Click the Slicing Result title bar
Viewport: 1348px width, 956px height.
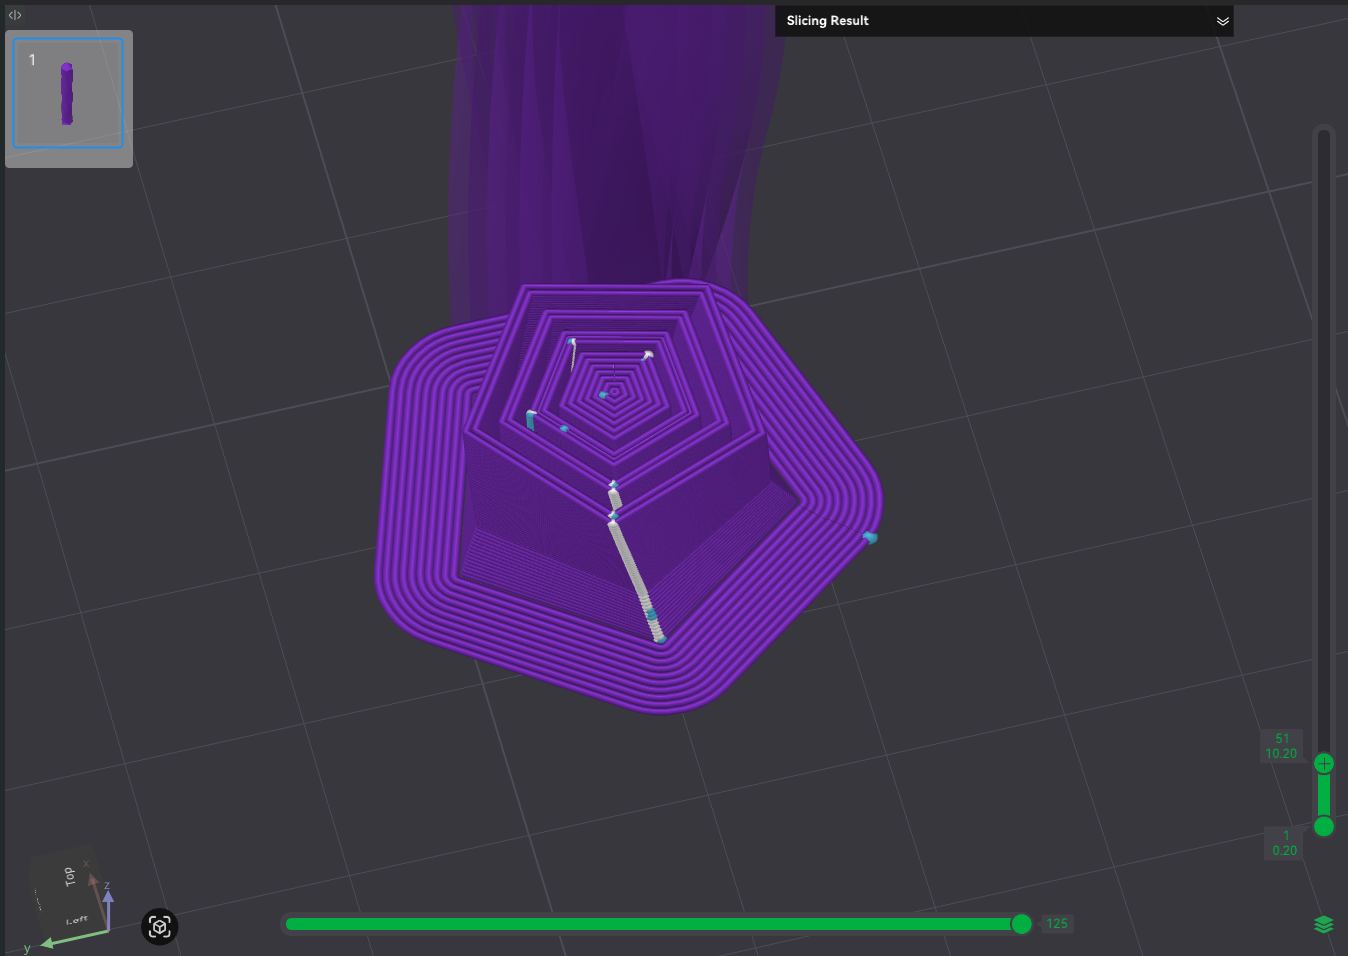[x=1004, y=21]
